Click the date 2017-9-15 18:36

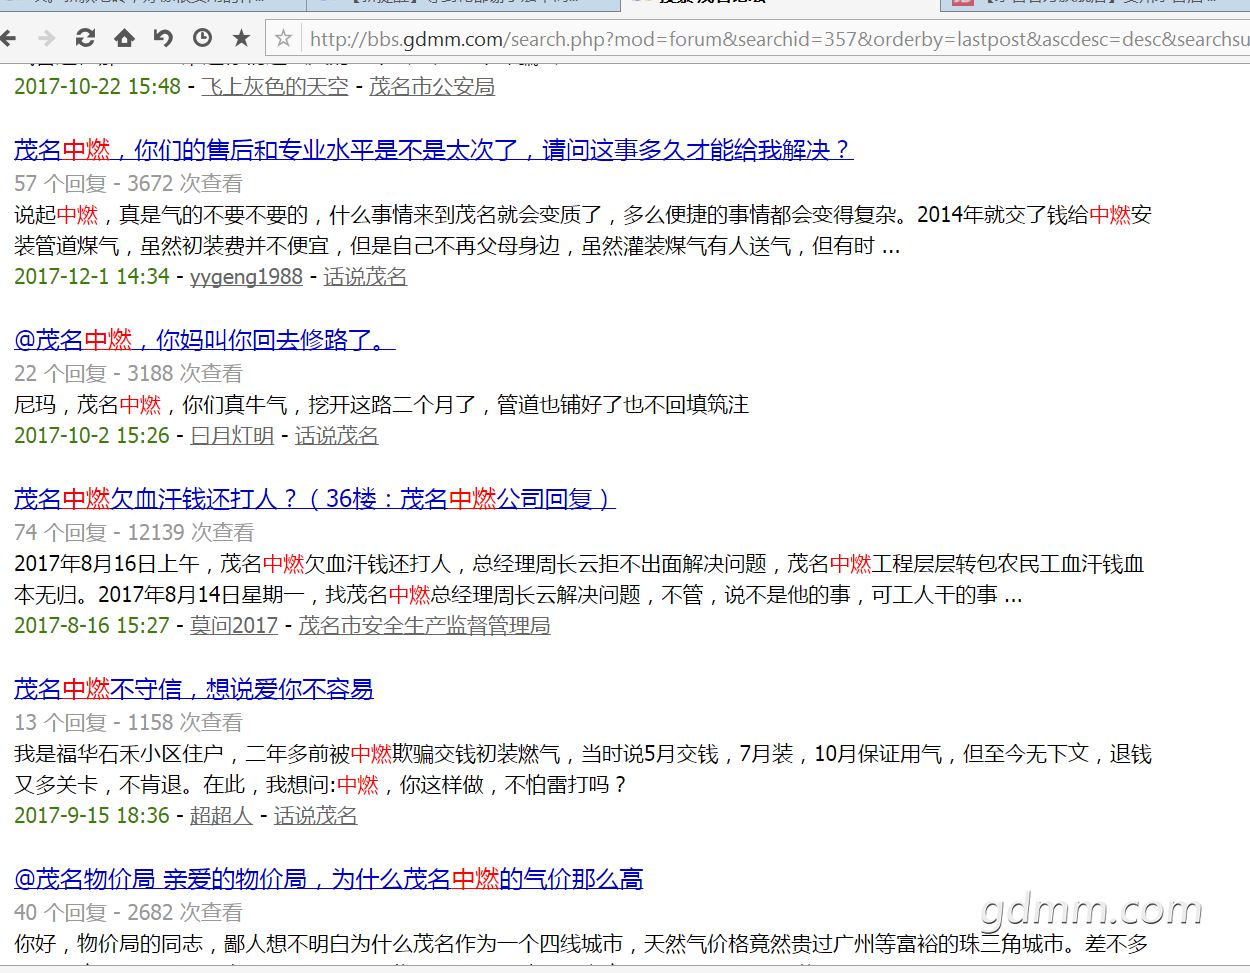tap(92, 816)
